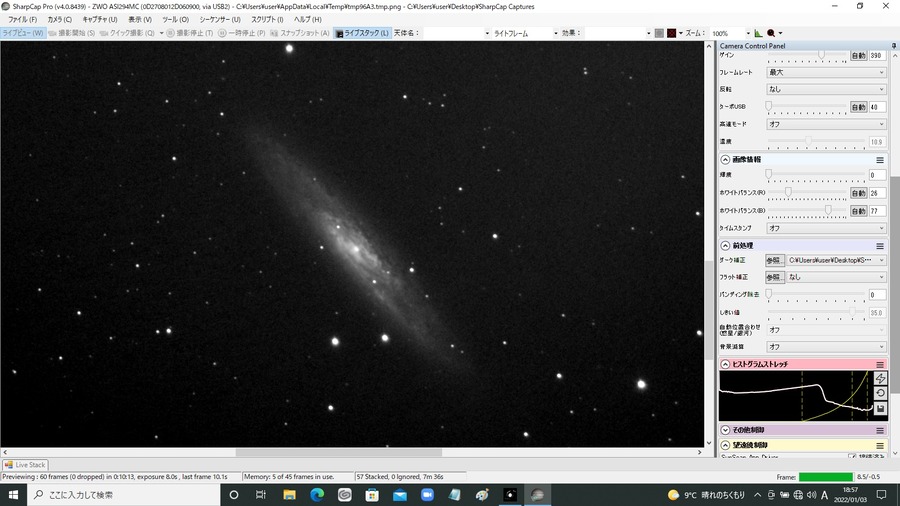900x506 pixels.
Task: Open 高速モード dropdown showing オフ
Action: [x=826, y=124]
